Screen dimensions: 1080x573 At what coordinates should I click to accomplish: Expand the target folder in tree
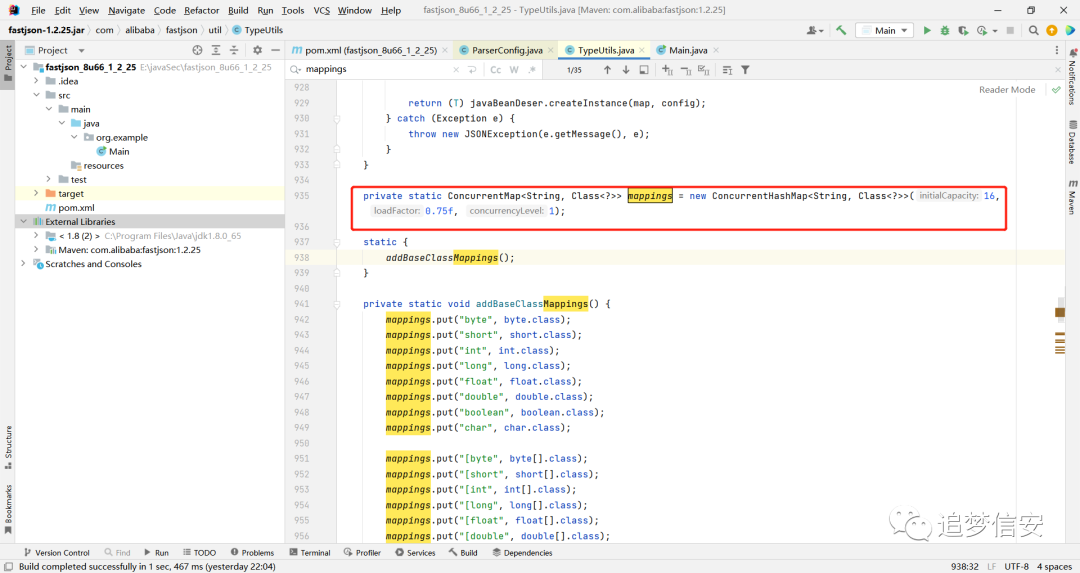36,194
